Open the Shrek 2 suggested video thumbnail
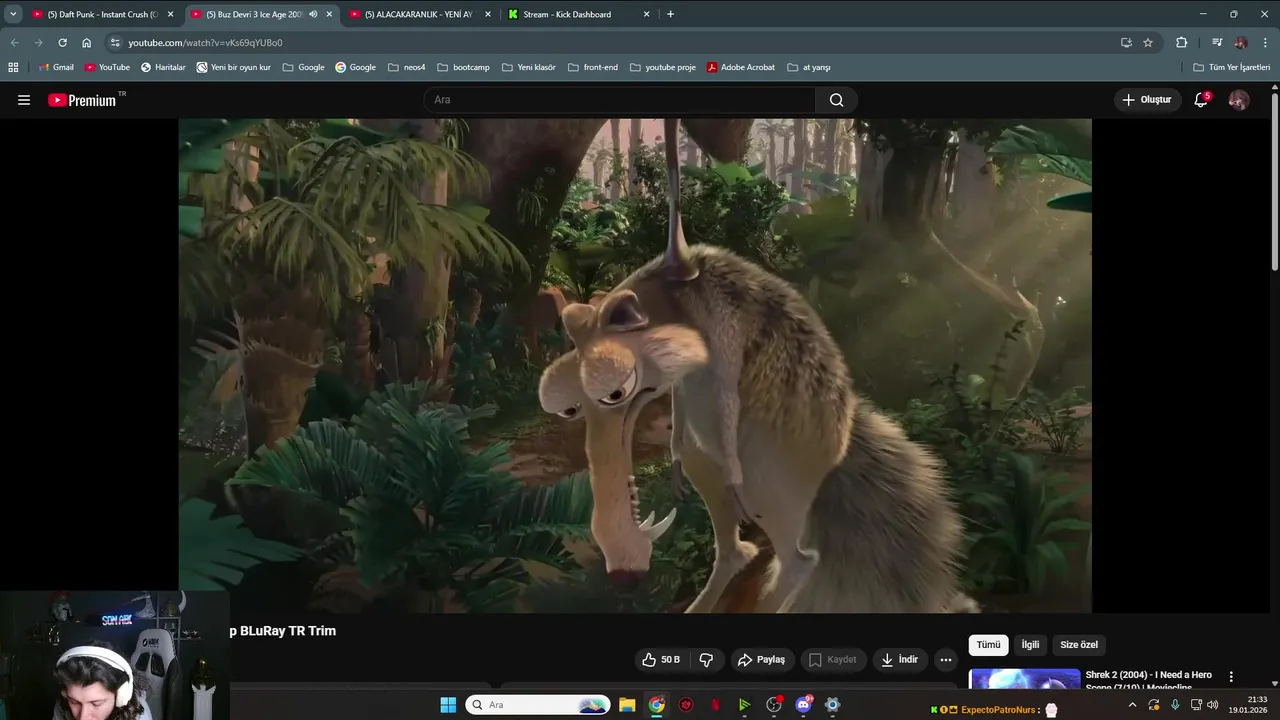This screenshot has width=1280, height=720. 1024,679
